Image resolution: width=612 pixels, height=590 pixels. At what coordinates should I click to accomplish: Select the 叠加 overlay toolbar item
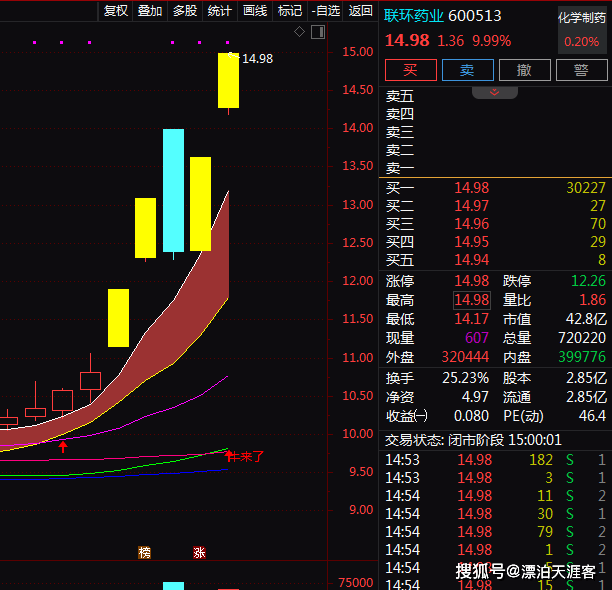[150, 11]
